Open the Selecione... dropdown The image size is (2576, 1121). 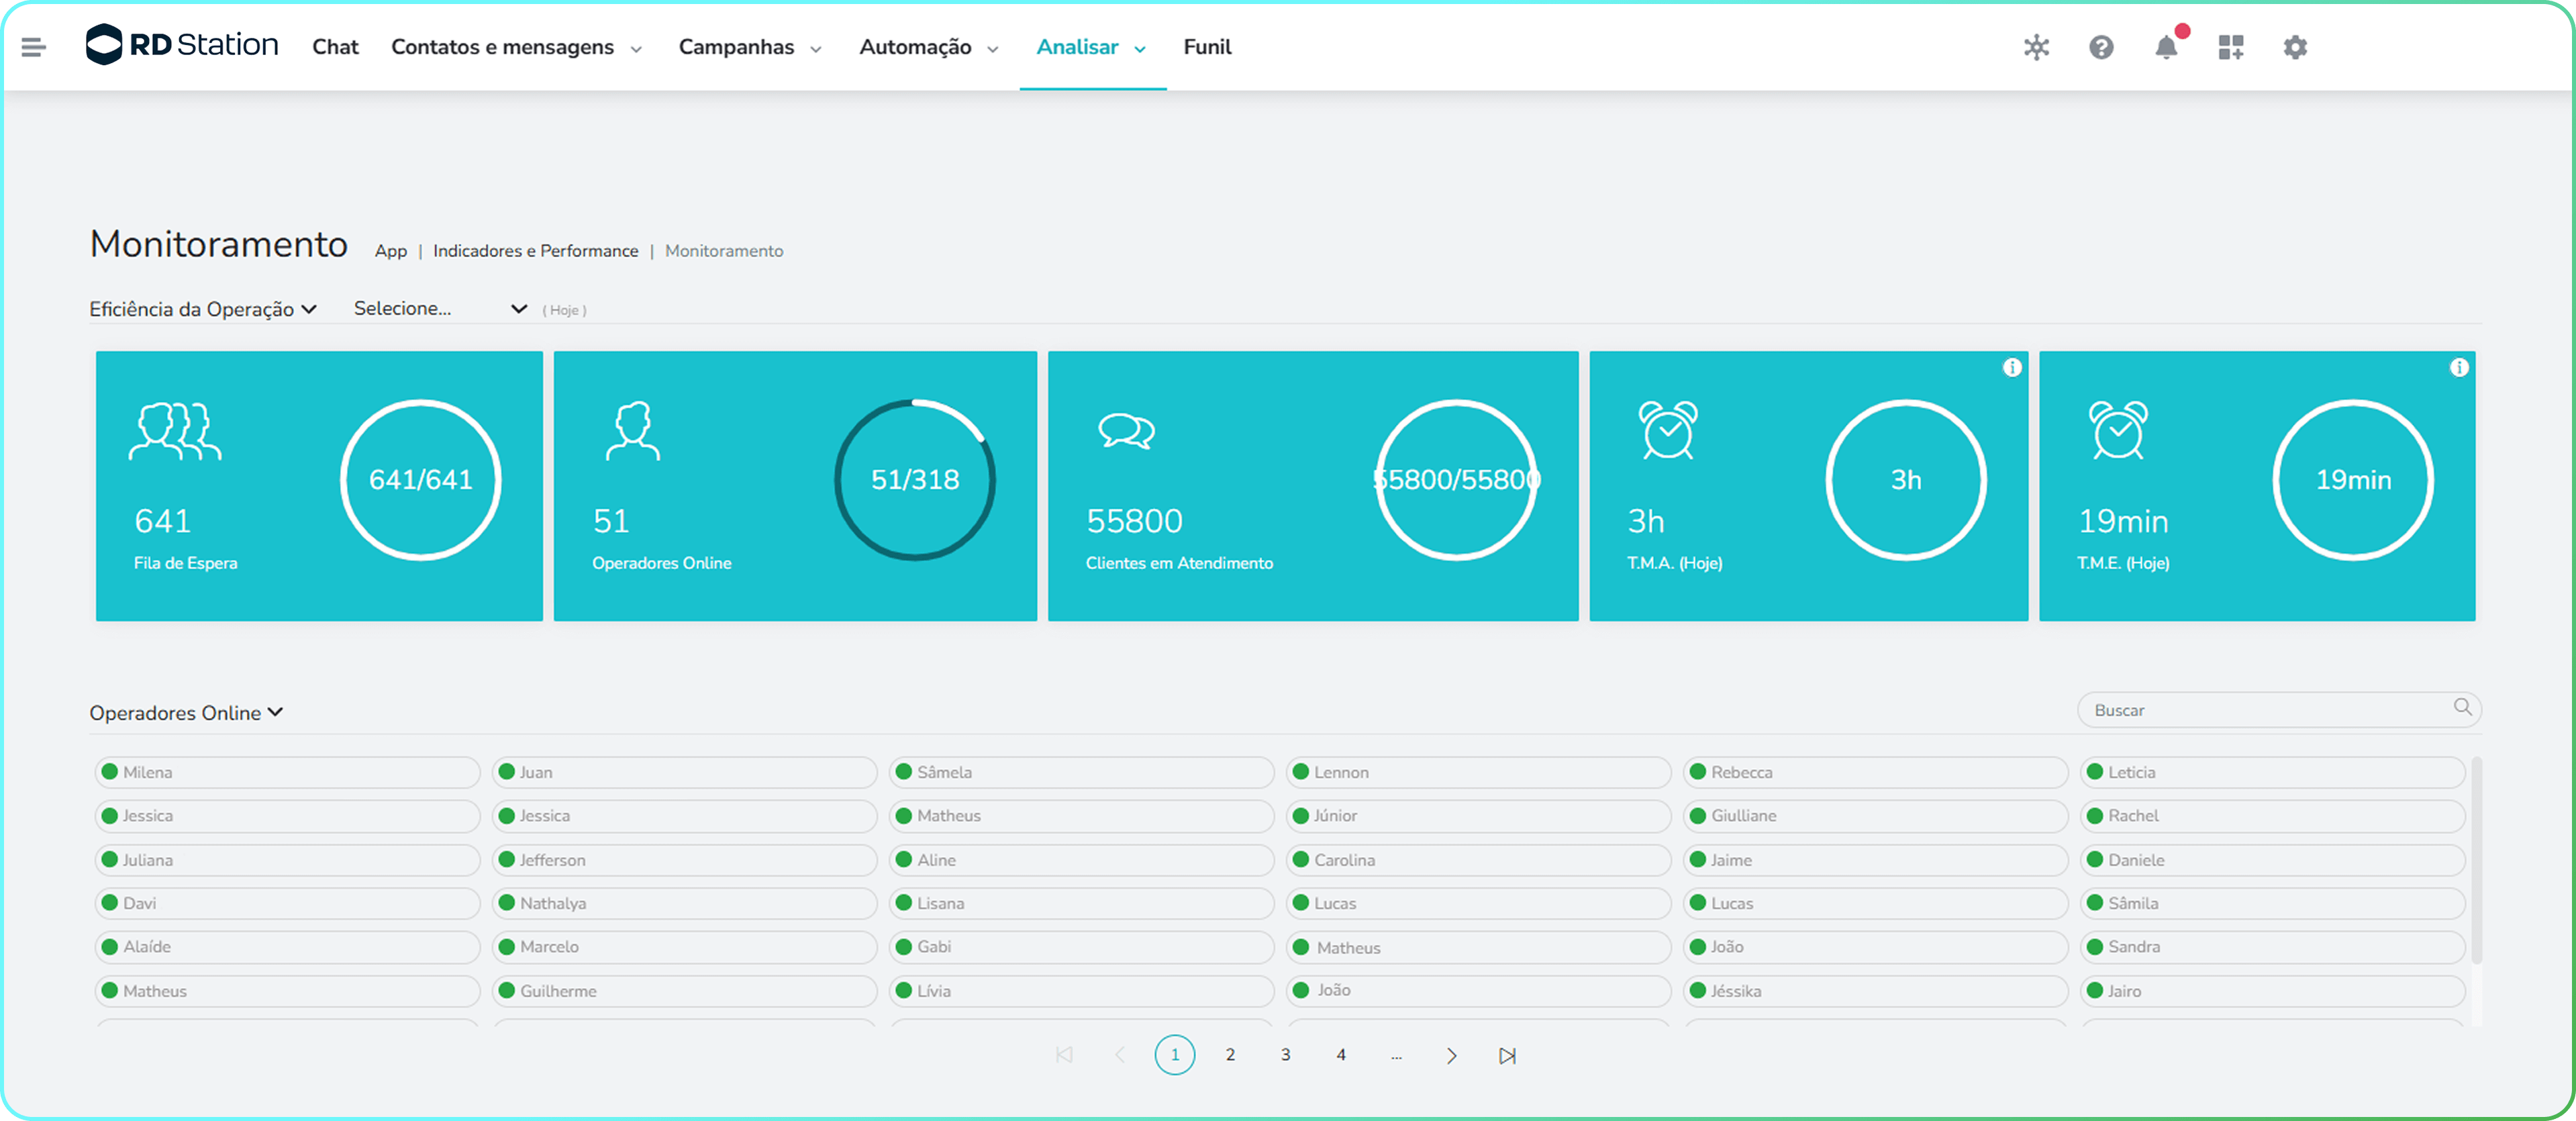pos(440,309)
